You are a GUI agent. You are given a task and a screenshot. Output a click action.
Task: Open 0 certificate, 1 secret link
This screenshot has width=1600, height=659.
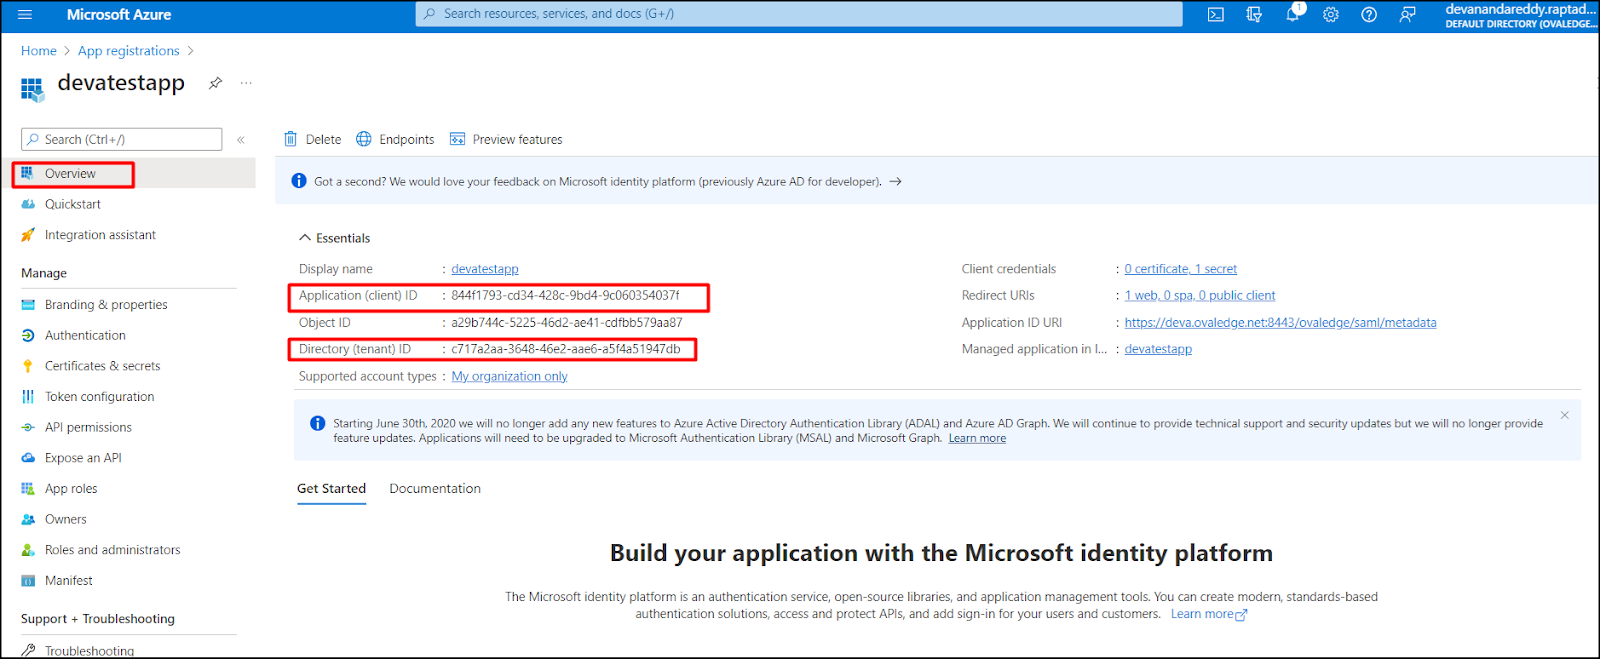1180,269
